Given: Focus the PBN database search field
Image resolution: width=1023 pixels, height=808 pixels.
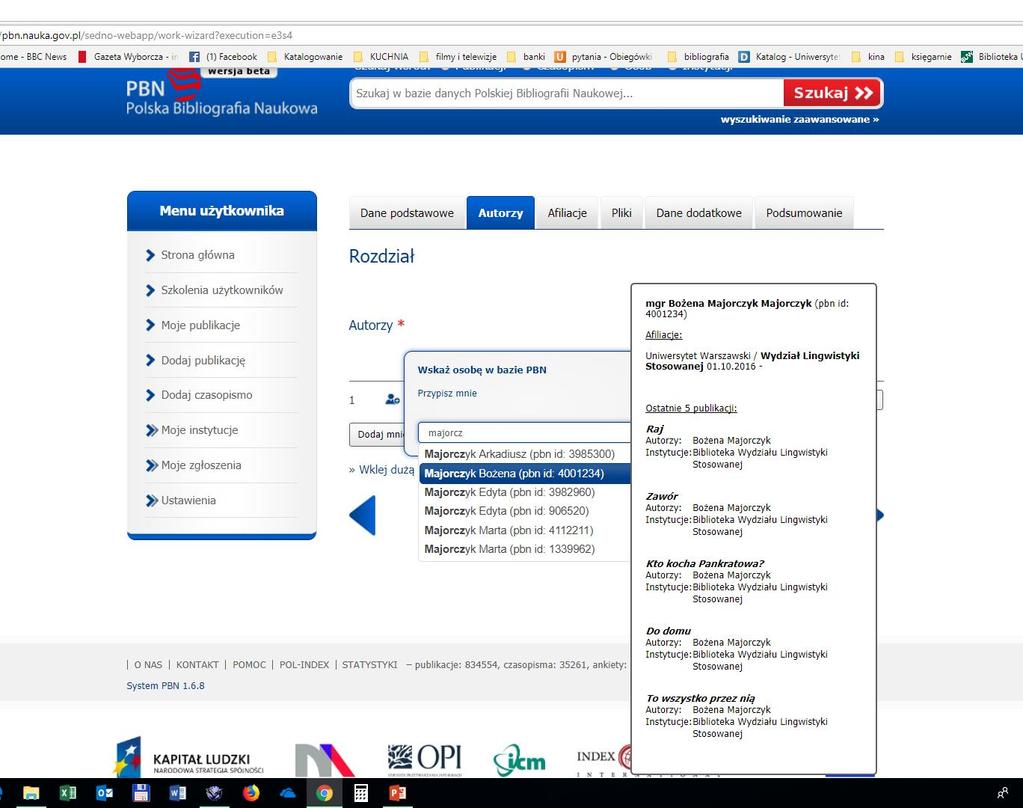Looking at the screenshot, I should click(x=566, y=93).
